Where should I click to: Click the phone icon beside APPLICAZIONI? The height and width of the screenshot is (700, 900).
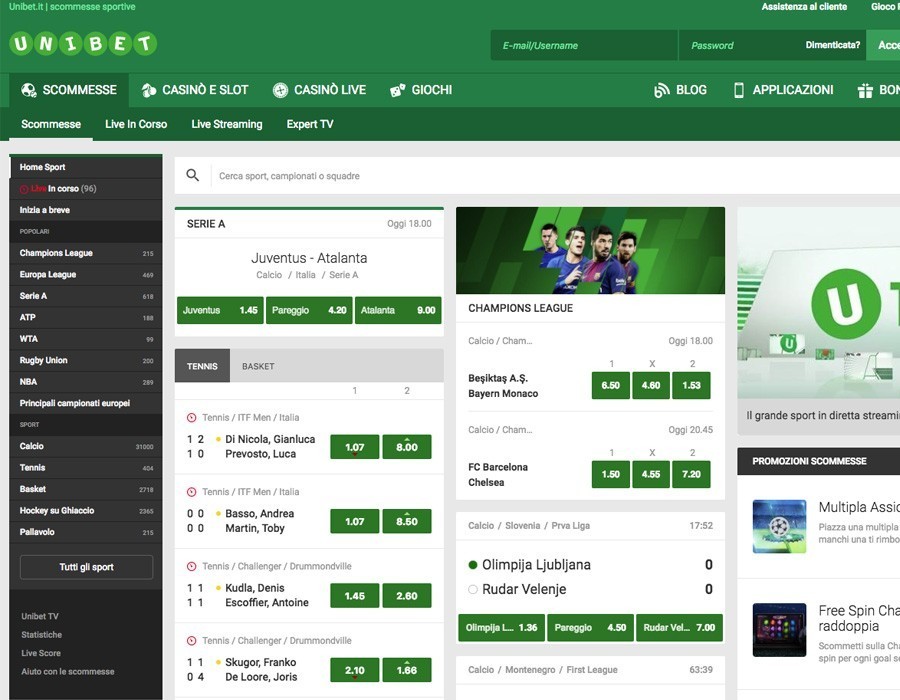[739, 90]
